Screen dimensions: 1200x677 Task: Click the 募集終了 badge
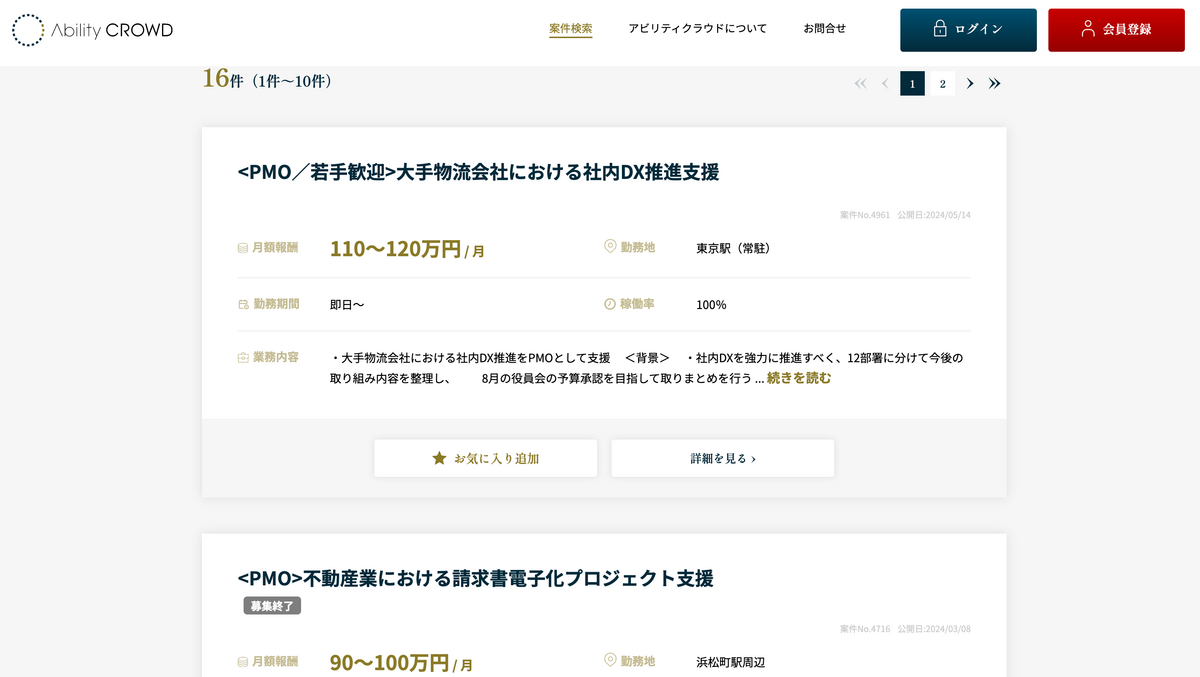272,606
